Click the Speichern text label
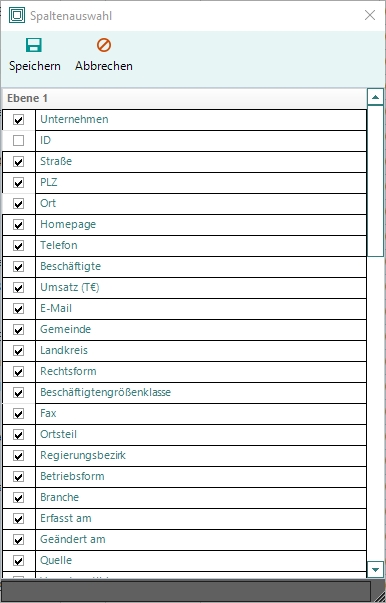386x603 pixels. pos(35,66)
